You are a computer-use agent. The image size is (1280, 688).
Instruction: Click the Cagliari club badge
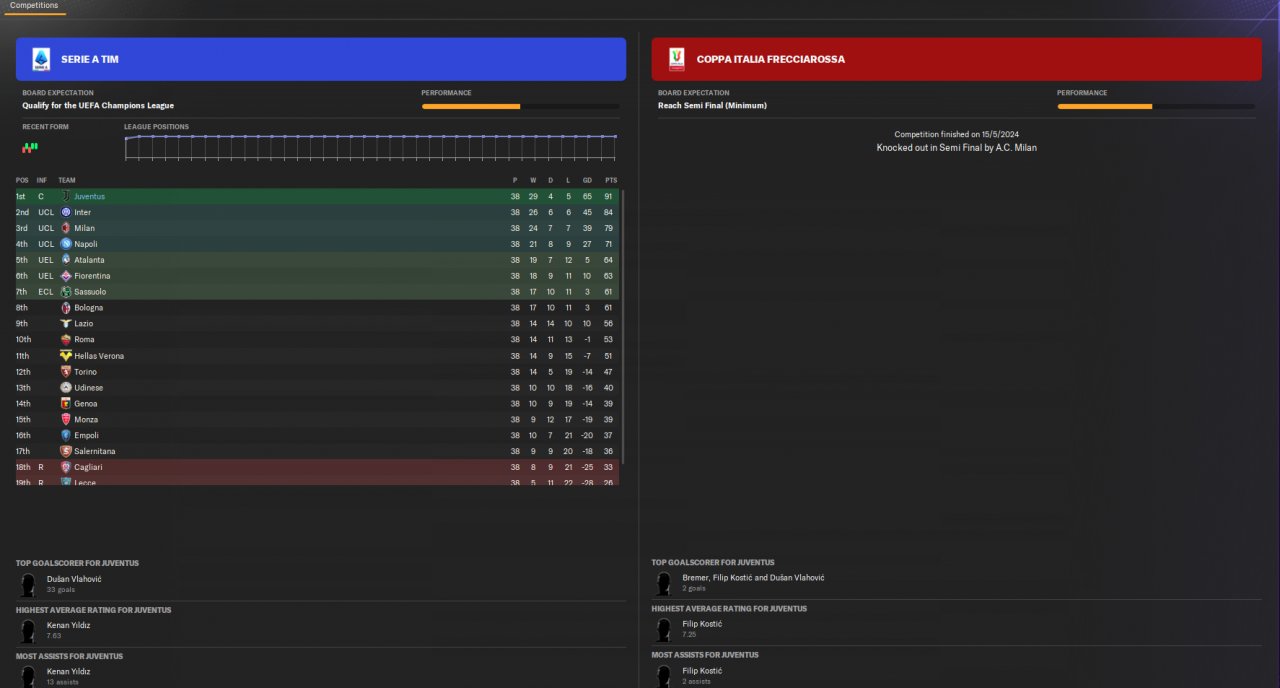(66, 468)
